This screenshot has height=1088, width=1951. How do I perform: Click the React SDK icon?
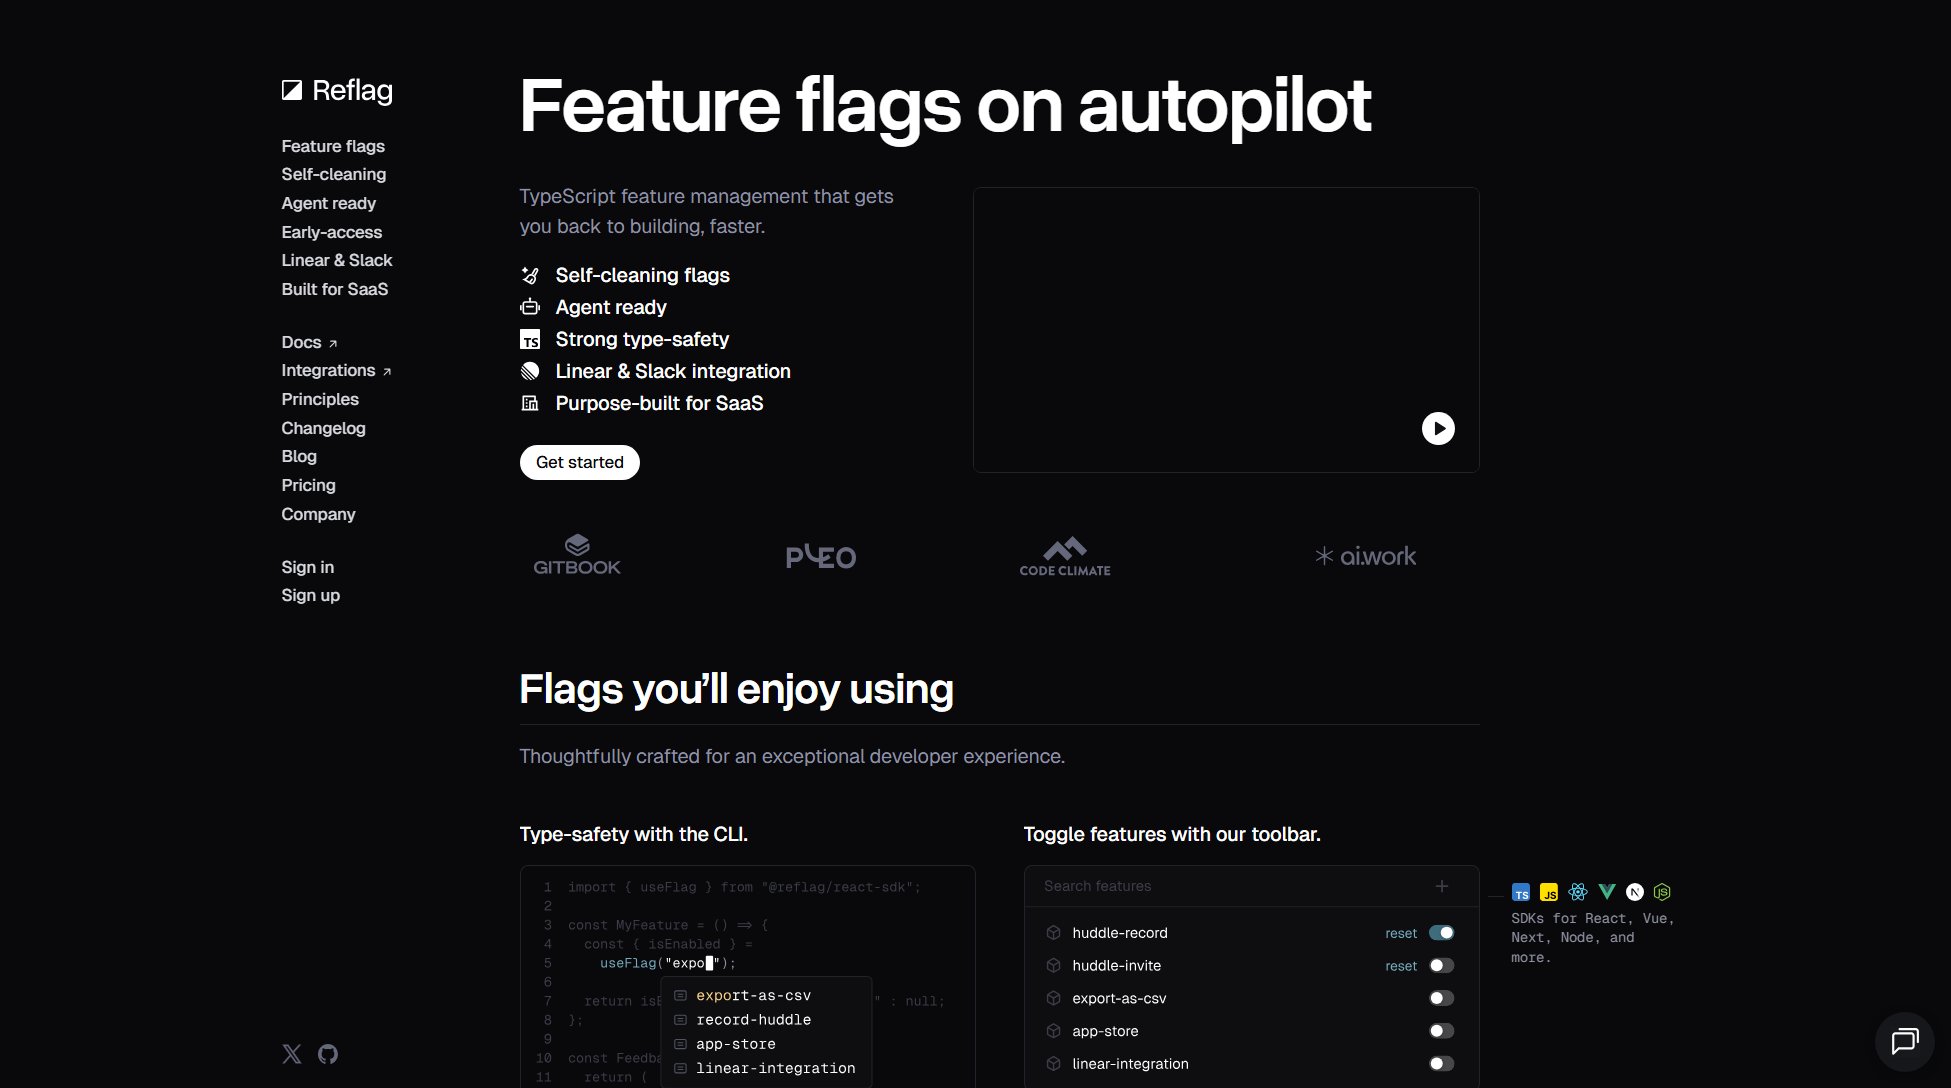pos(1578,892)
